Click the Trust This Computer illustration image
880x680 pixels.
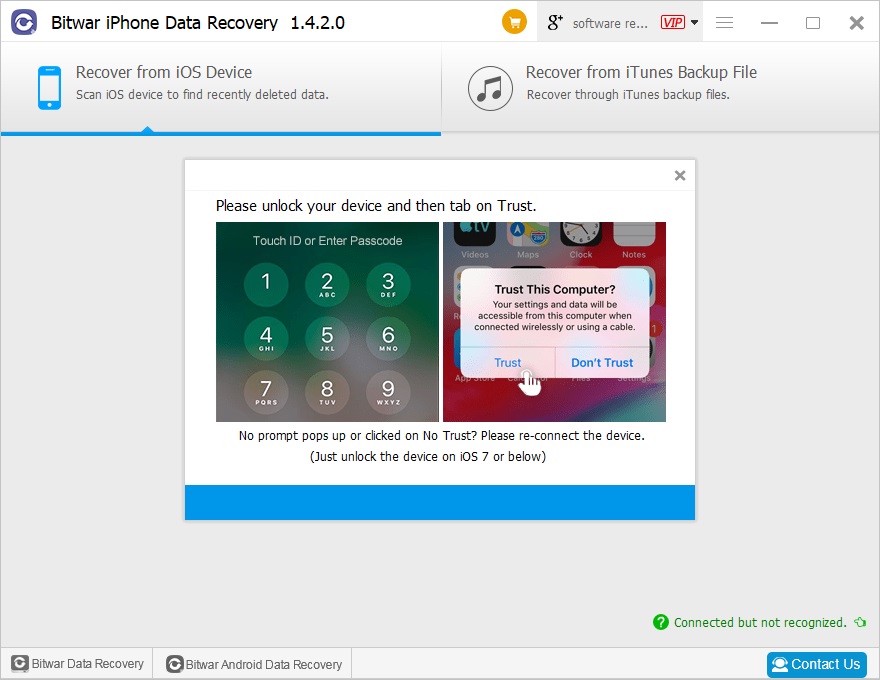click(554, 322)
